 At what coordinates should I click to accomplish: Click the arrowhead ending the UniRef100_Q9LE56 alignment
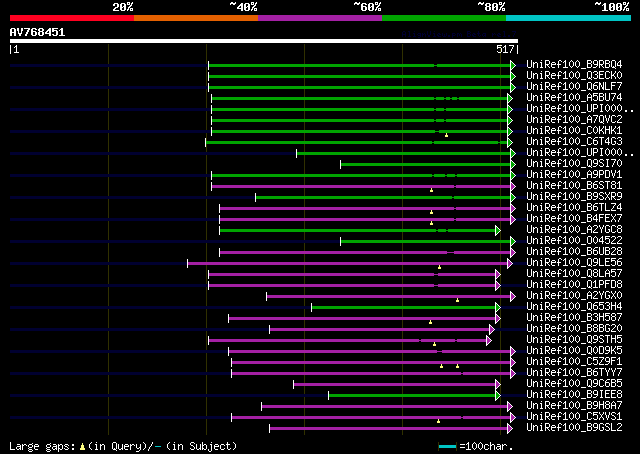[510, 264]
